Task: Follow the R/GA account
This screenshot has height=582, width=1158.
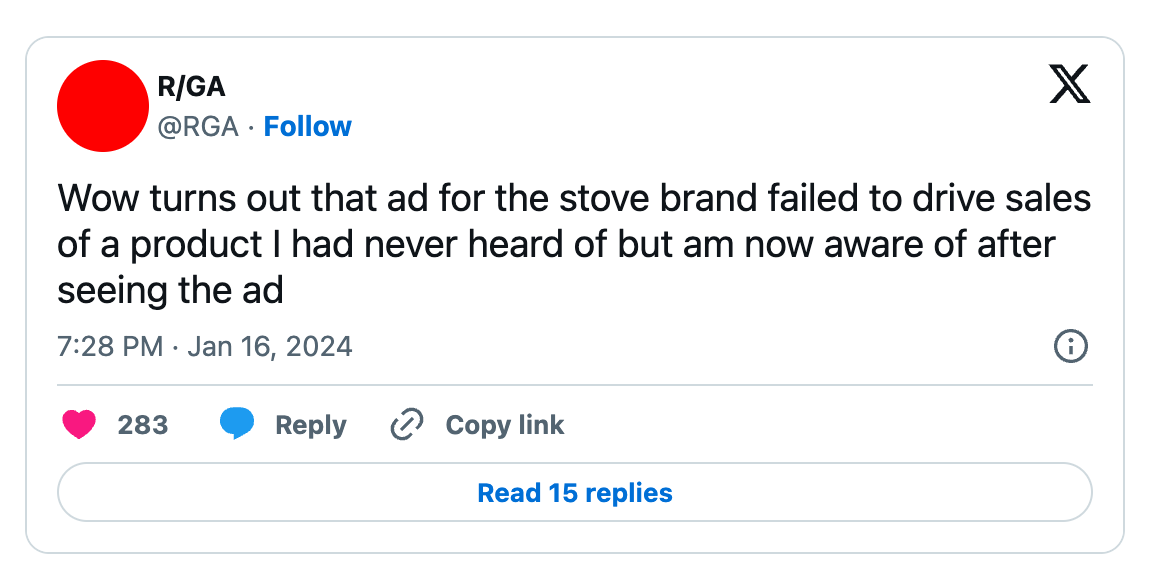Action: (x=307, y=127)
